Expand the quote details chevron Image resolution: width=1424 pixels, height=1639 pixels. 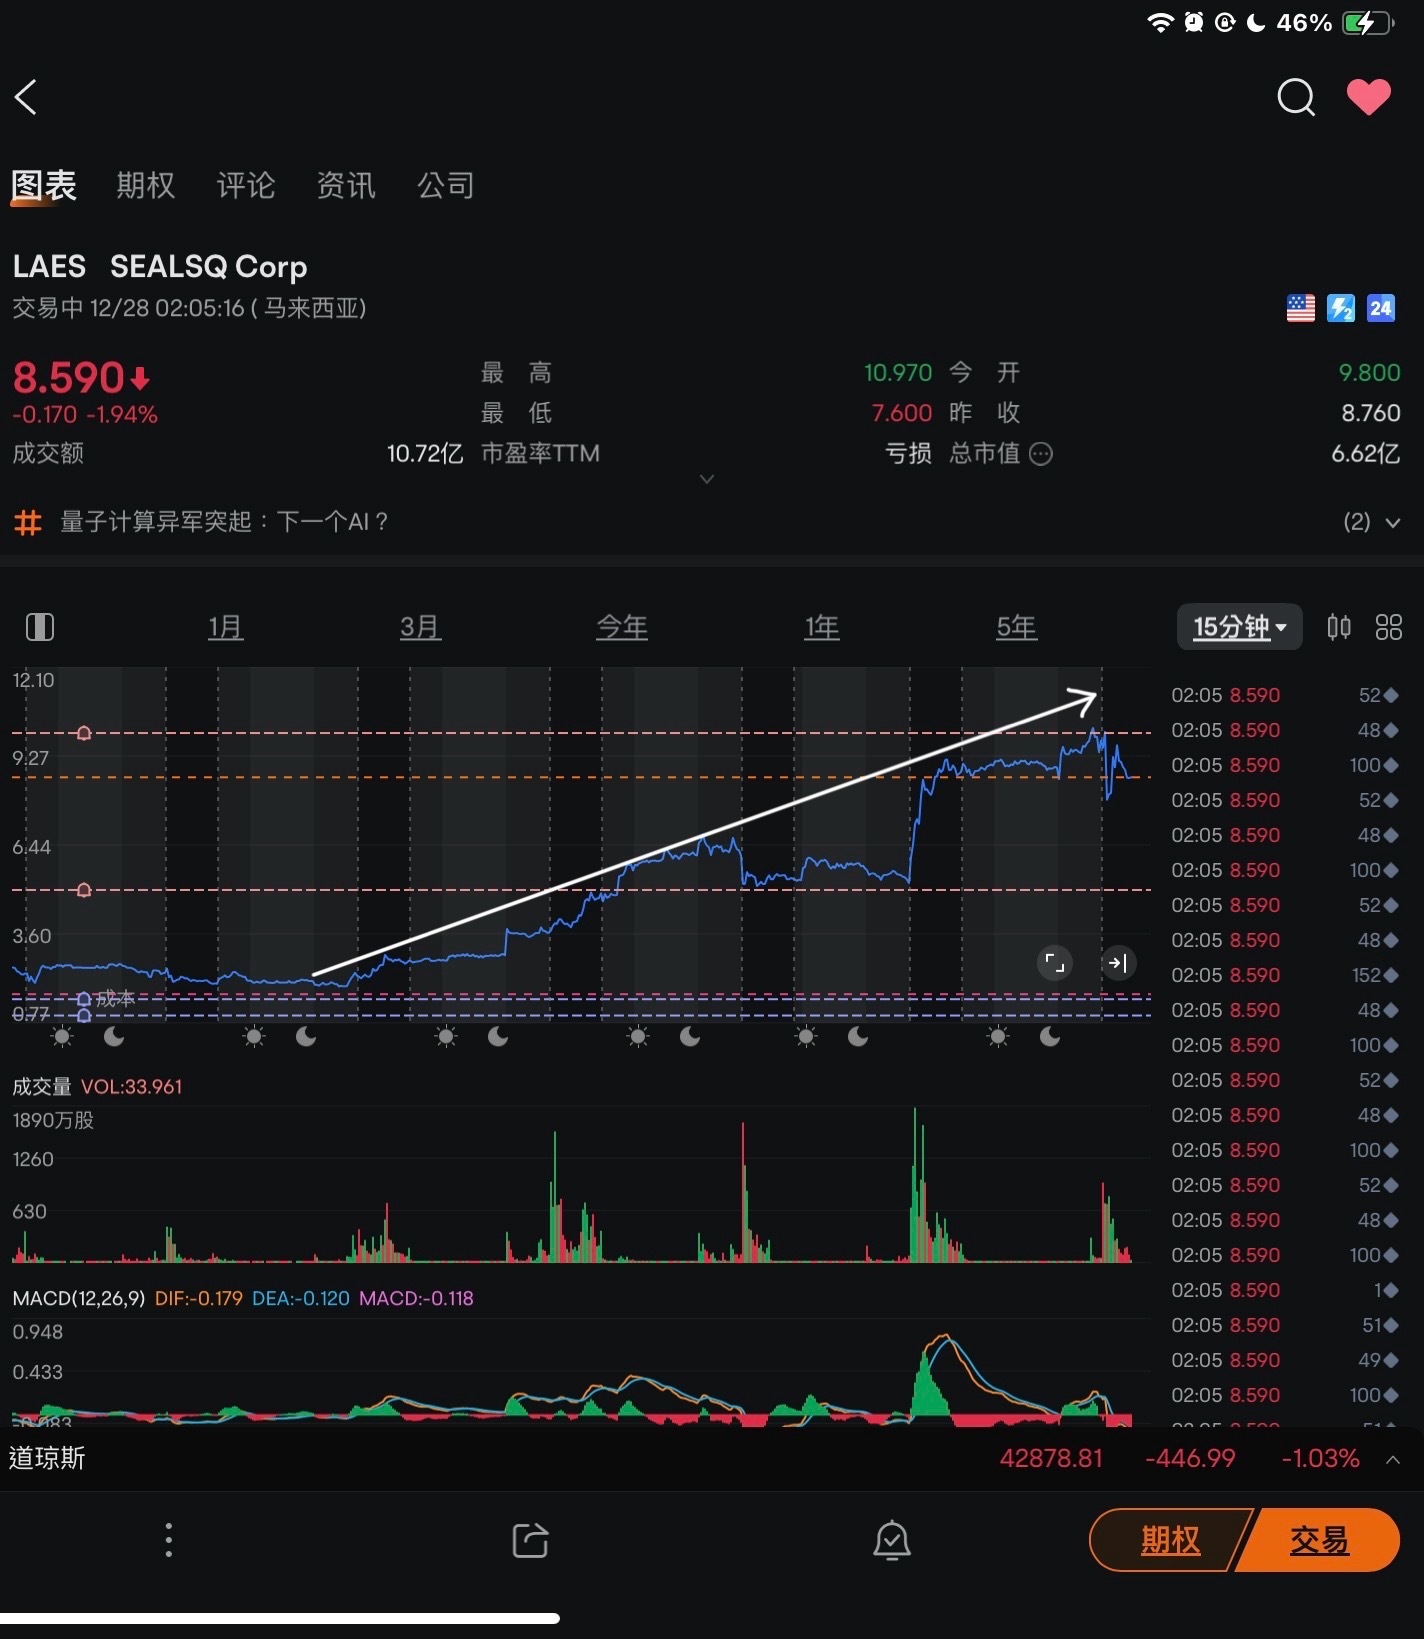point(707,479)
